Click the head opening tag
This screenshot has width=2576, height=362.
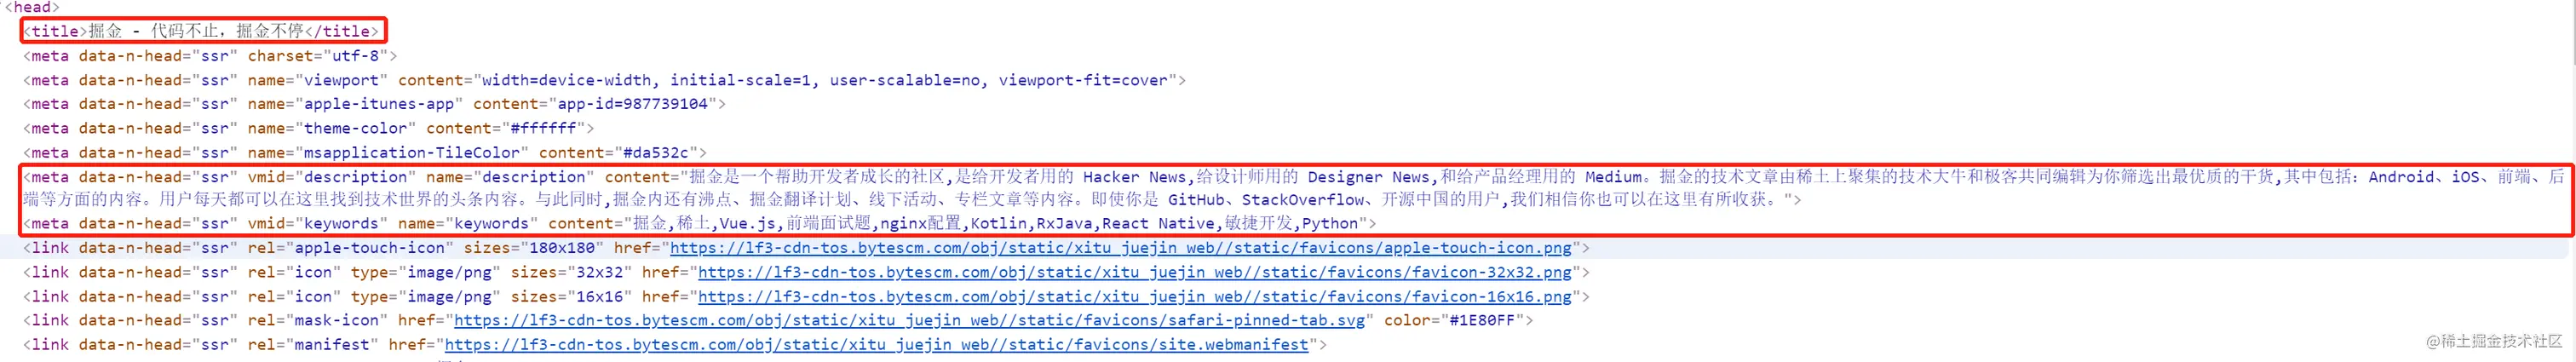(32, 7)
